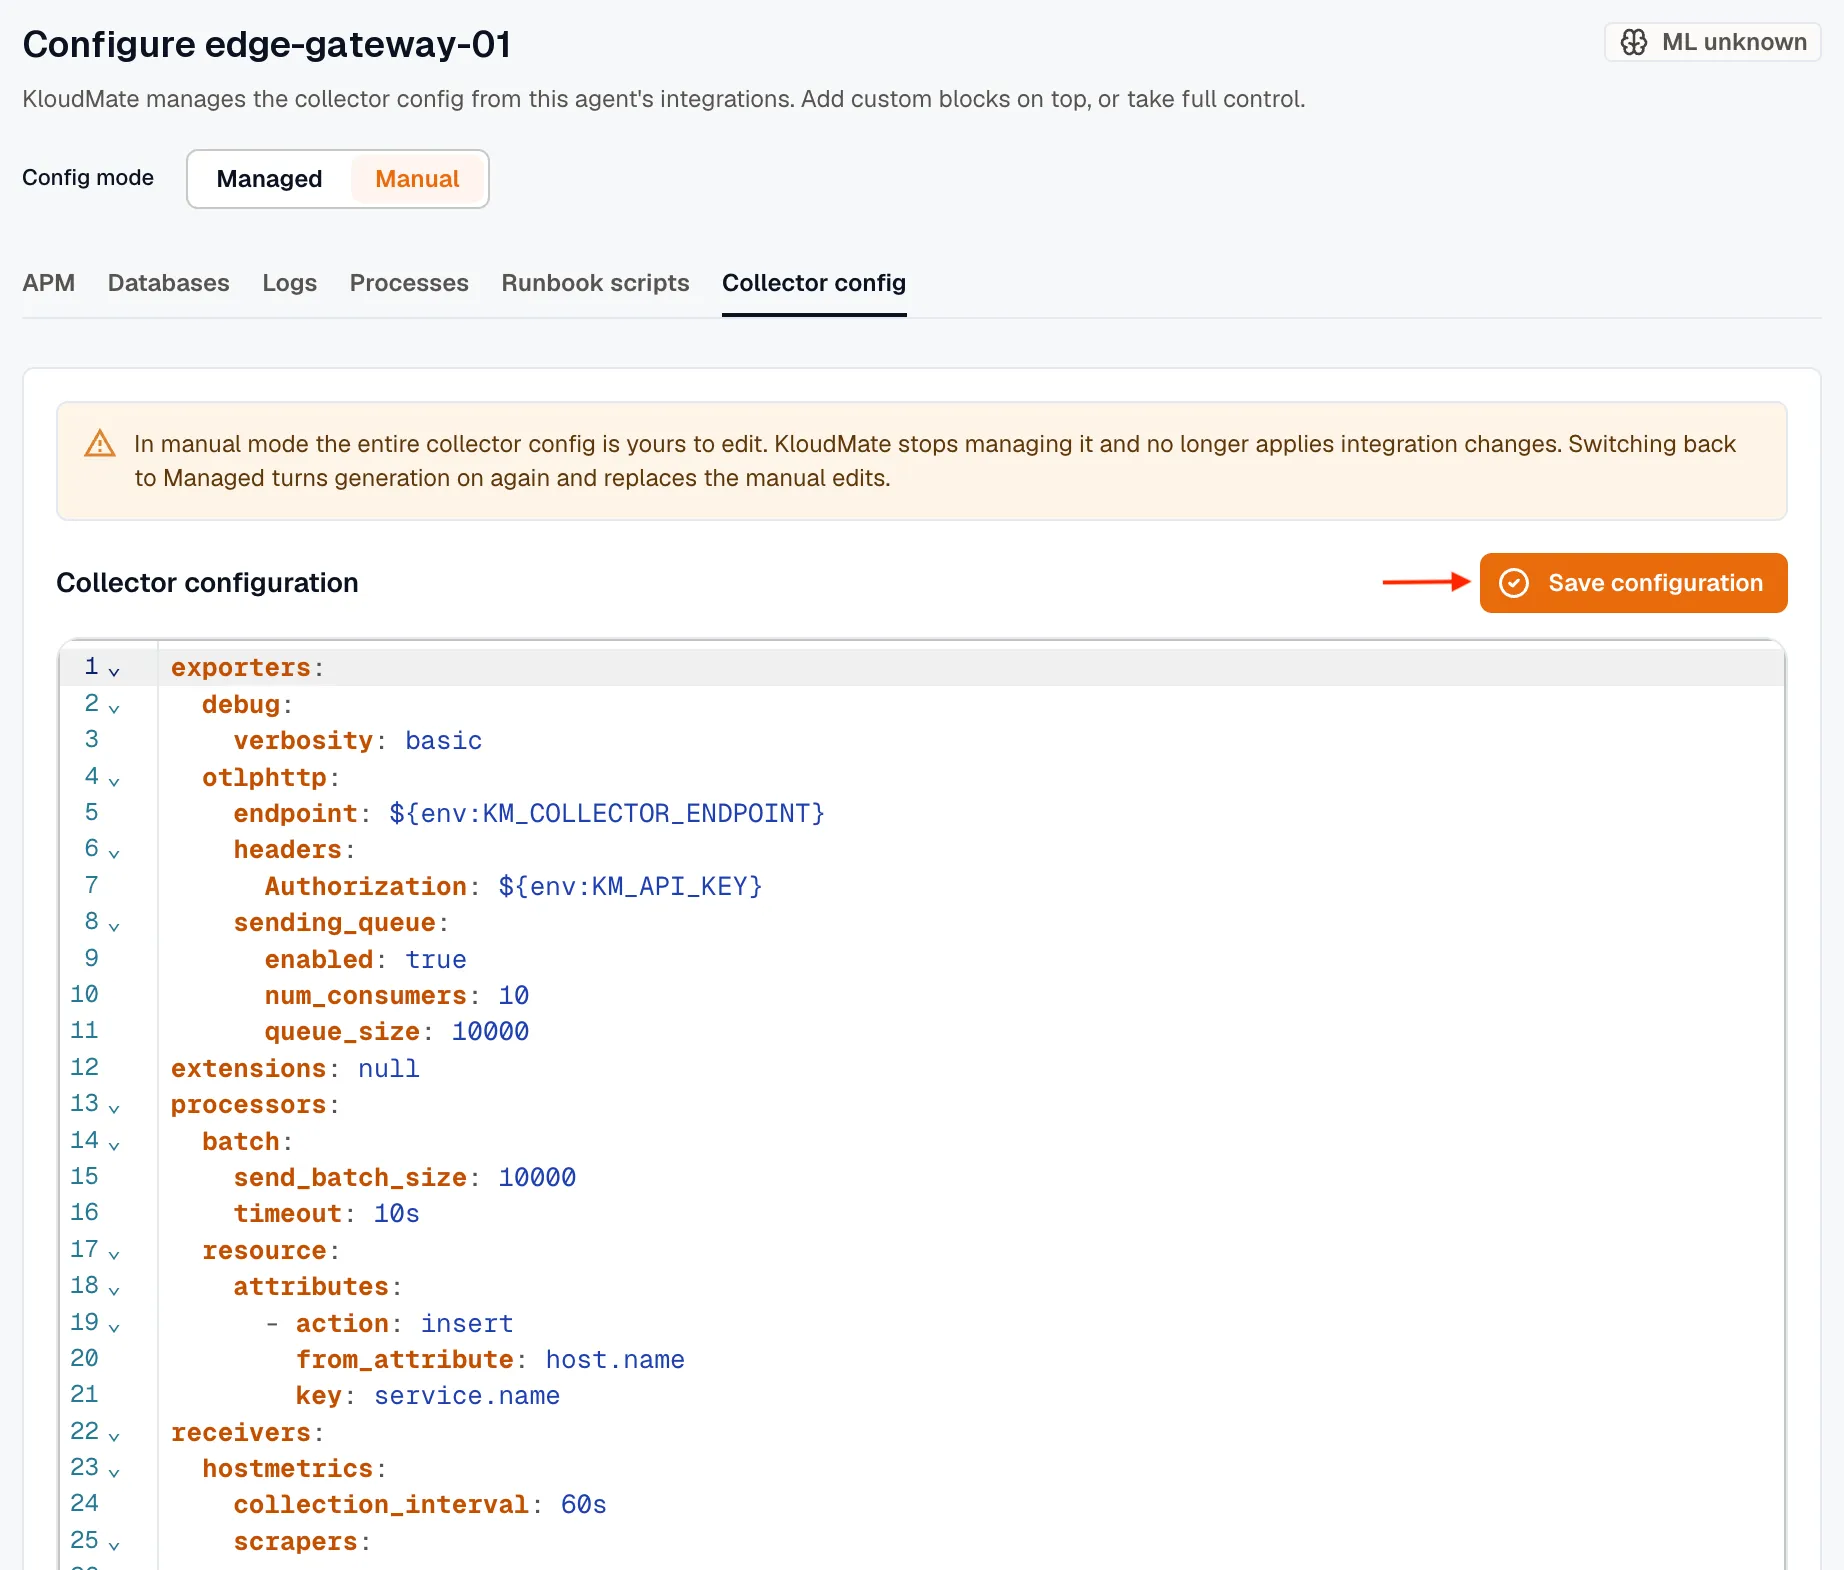Click the send_batch_size value 10000
The width and height of the screenshot is (1844, 1570).
point(537,1177)
